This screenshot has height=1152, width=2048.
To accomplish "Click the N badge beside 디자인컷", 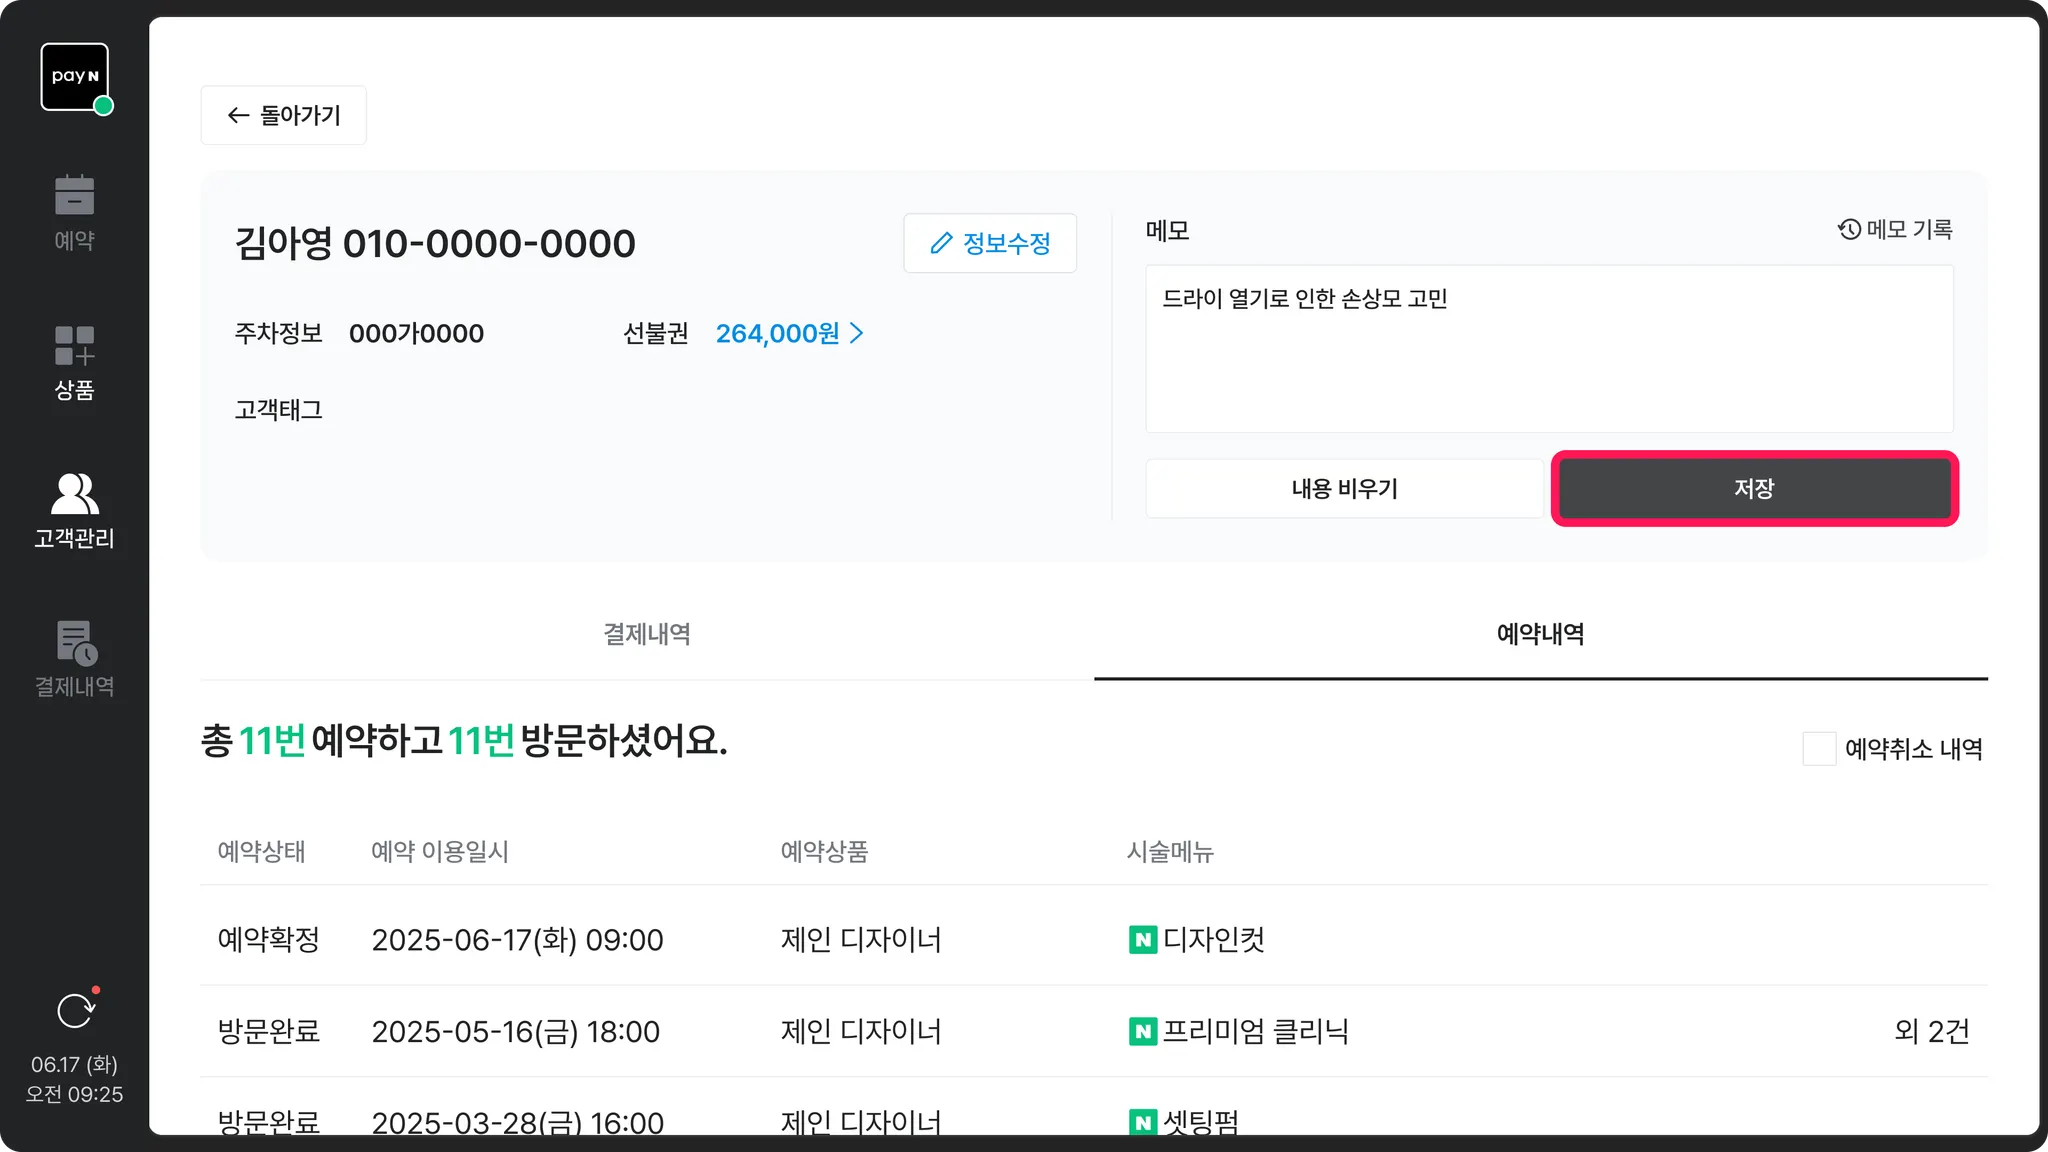I will tap(1142, 940).
